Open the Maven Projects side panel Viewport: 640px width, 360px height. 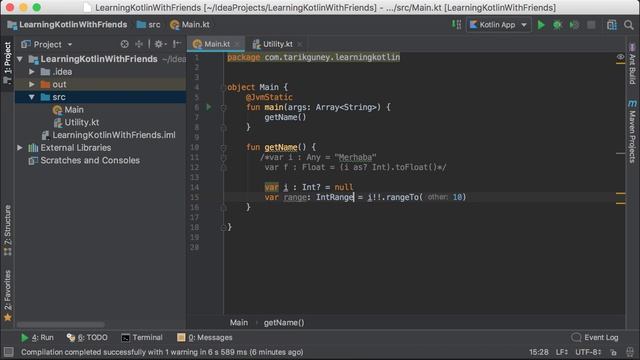[x=632, y=131]
